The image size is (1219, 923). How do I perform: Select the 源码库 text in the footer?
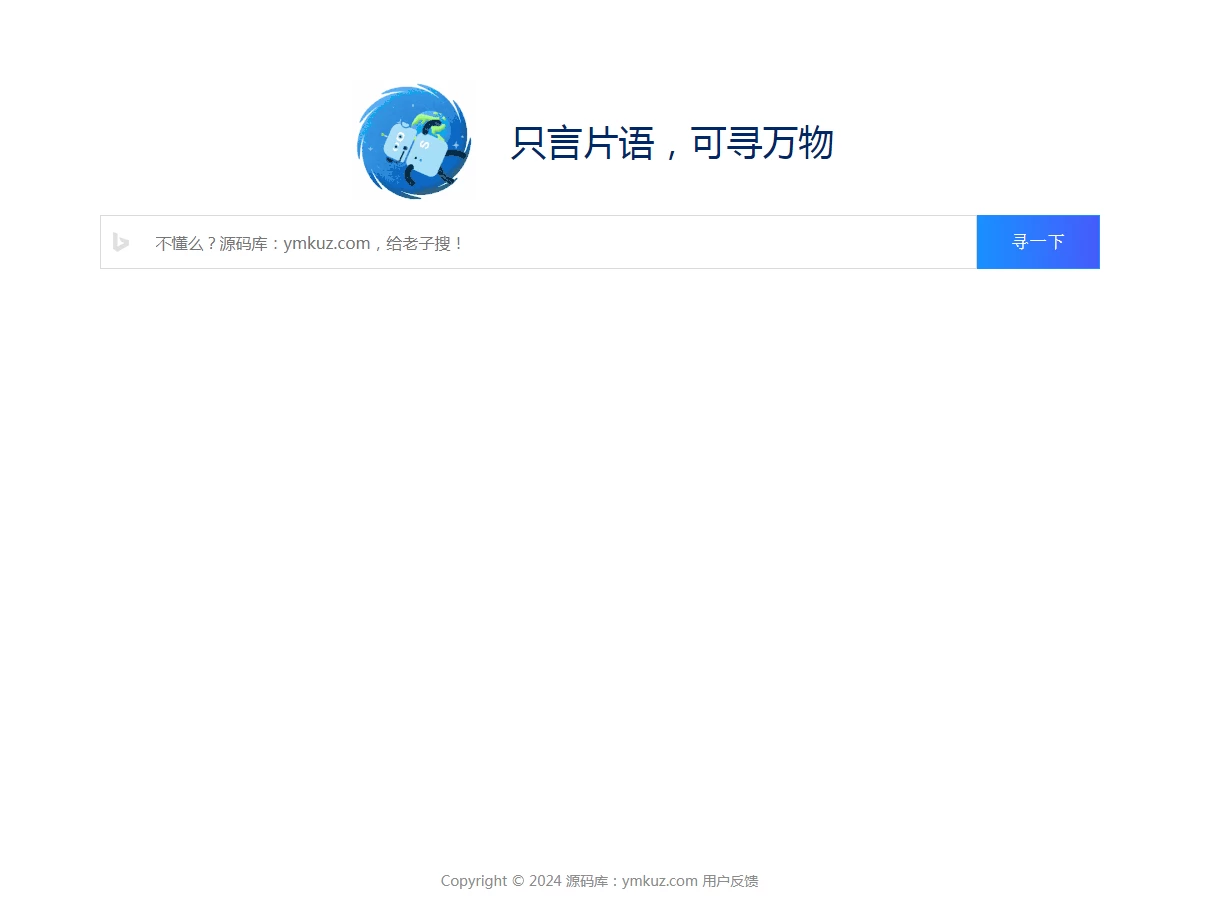point(586,881)
